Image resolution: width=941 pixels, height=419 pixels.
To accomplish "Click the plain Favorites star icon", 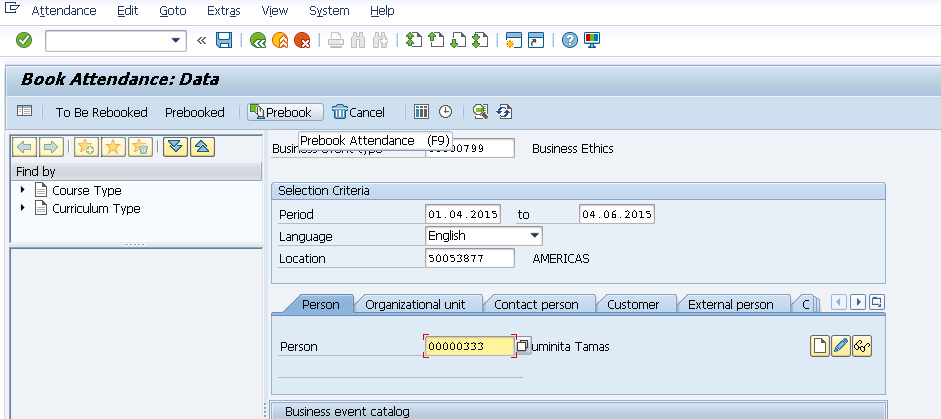I will click(x=113, y=147).
